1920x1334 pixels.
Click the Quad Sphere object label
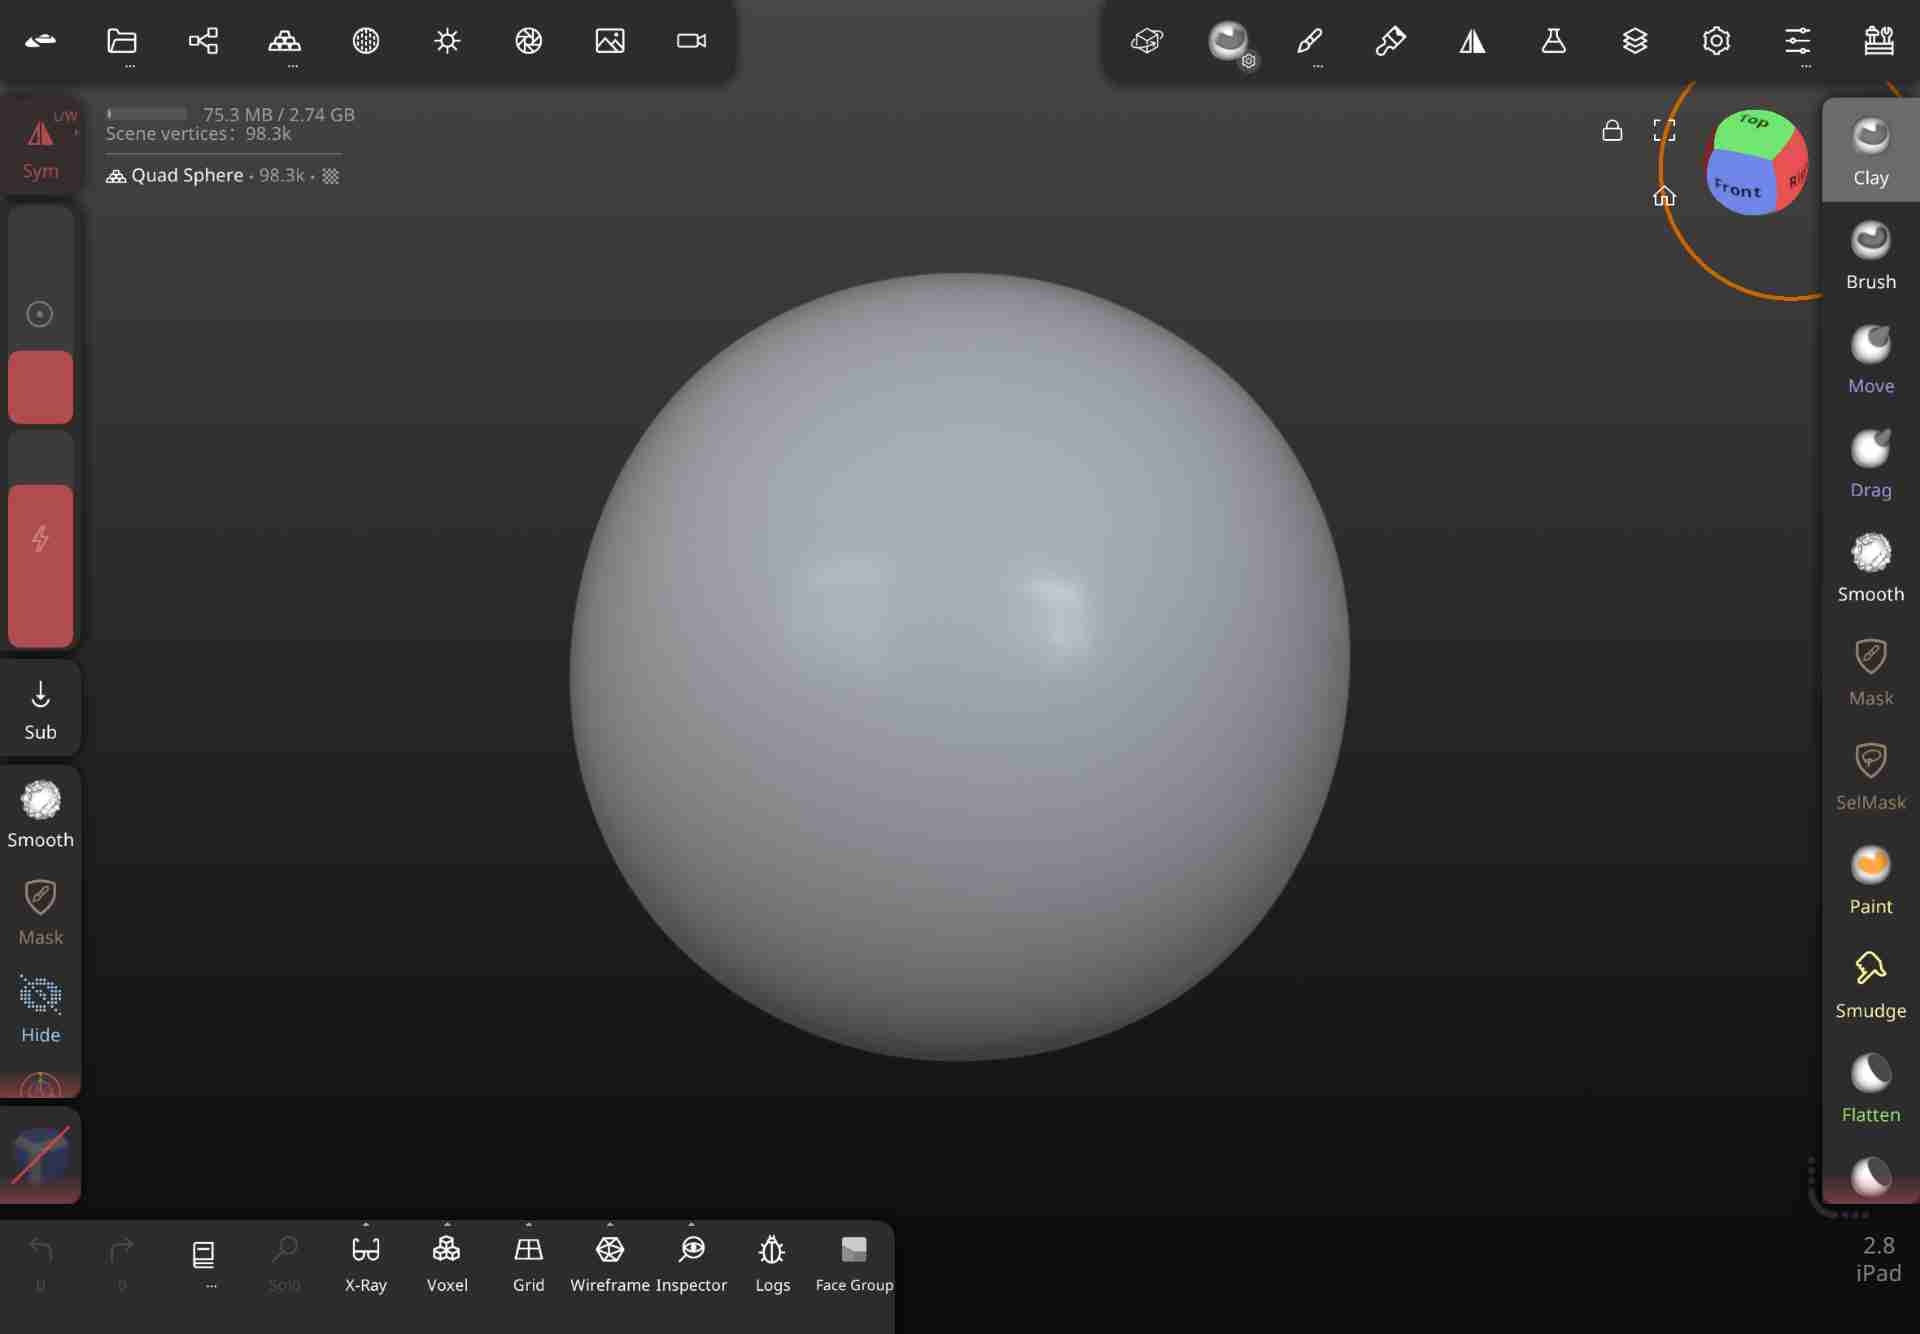click(187, 175)
